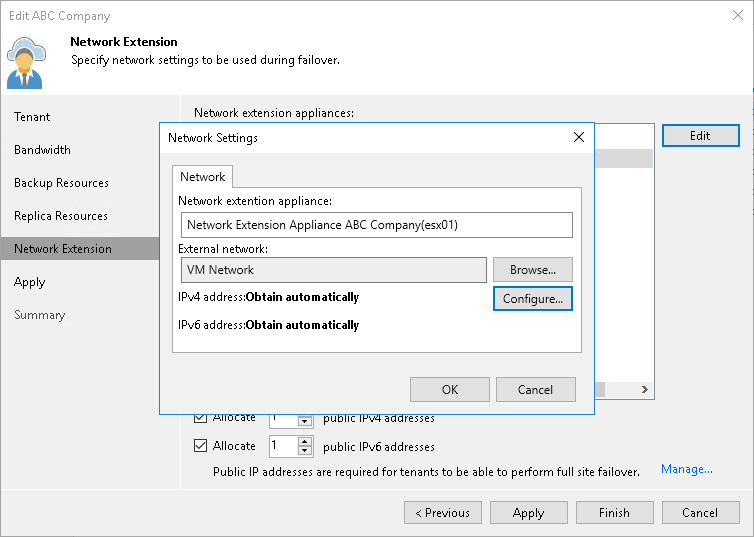This screenshot has width=754, height=537.
Task: Go to the Bandwidth step
Action: coord(42,150)
